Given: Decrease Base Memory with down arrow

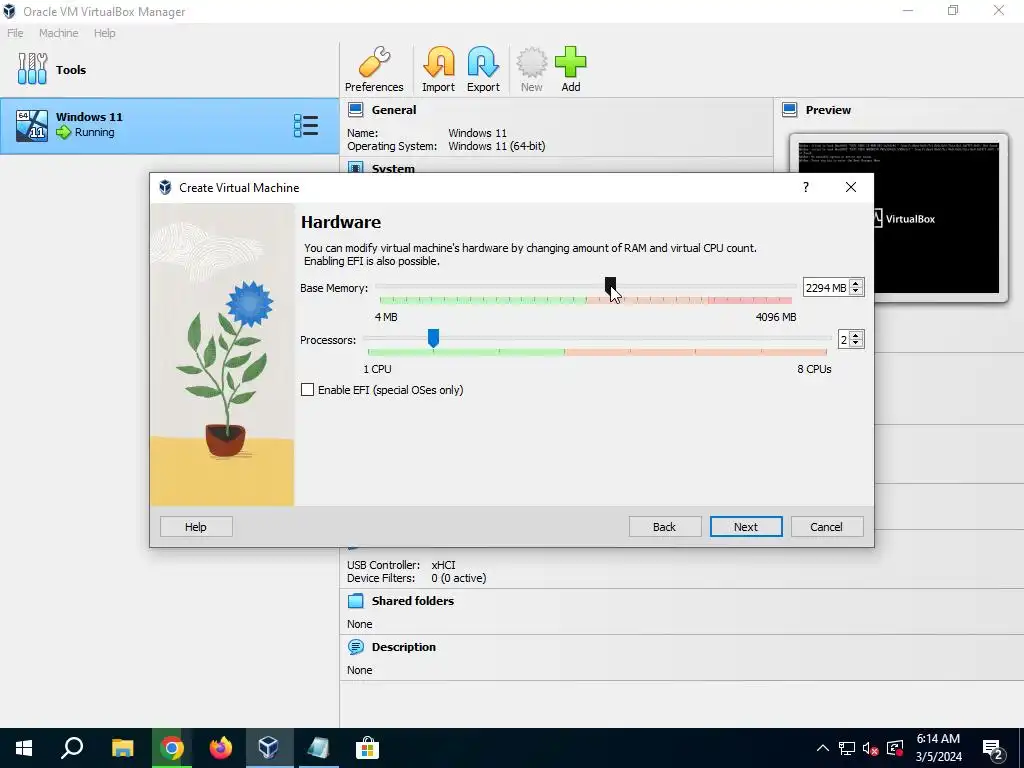Looking at the screenshot, I should point(856,291).
